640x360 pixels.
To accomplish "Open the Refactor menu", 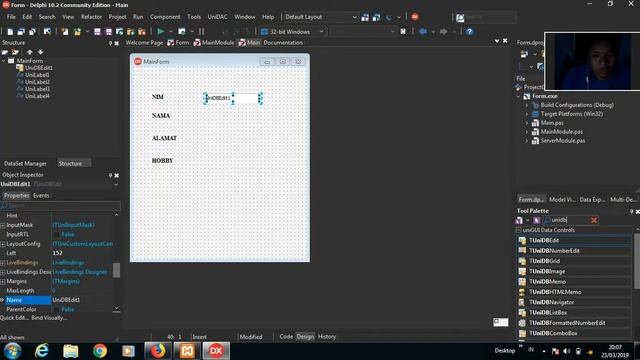I will point(91,17).
